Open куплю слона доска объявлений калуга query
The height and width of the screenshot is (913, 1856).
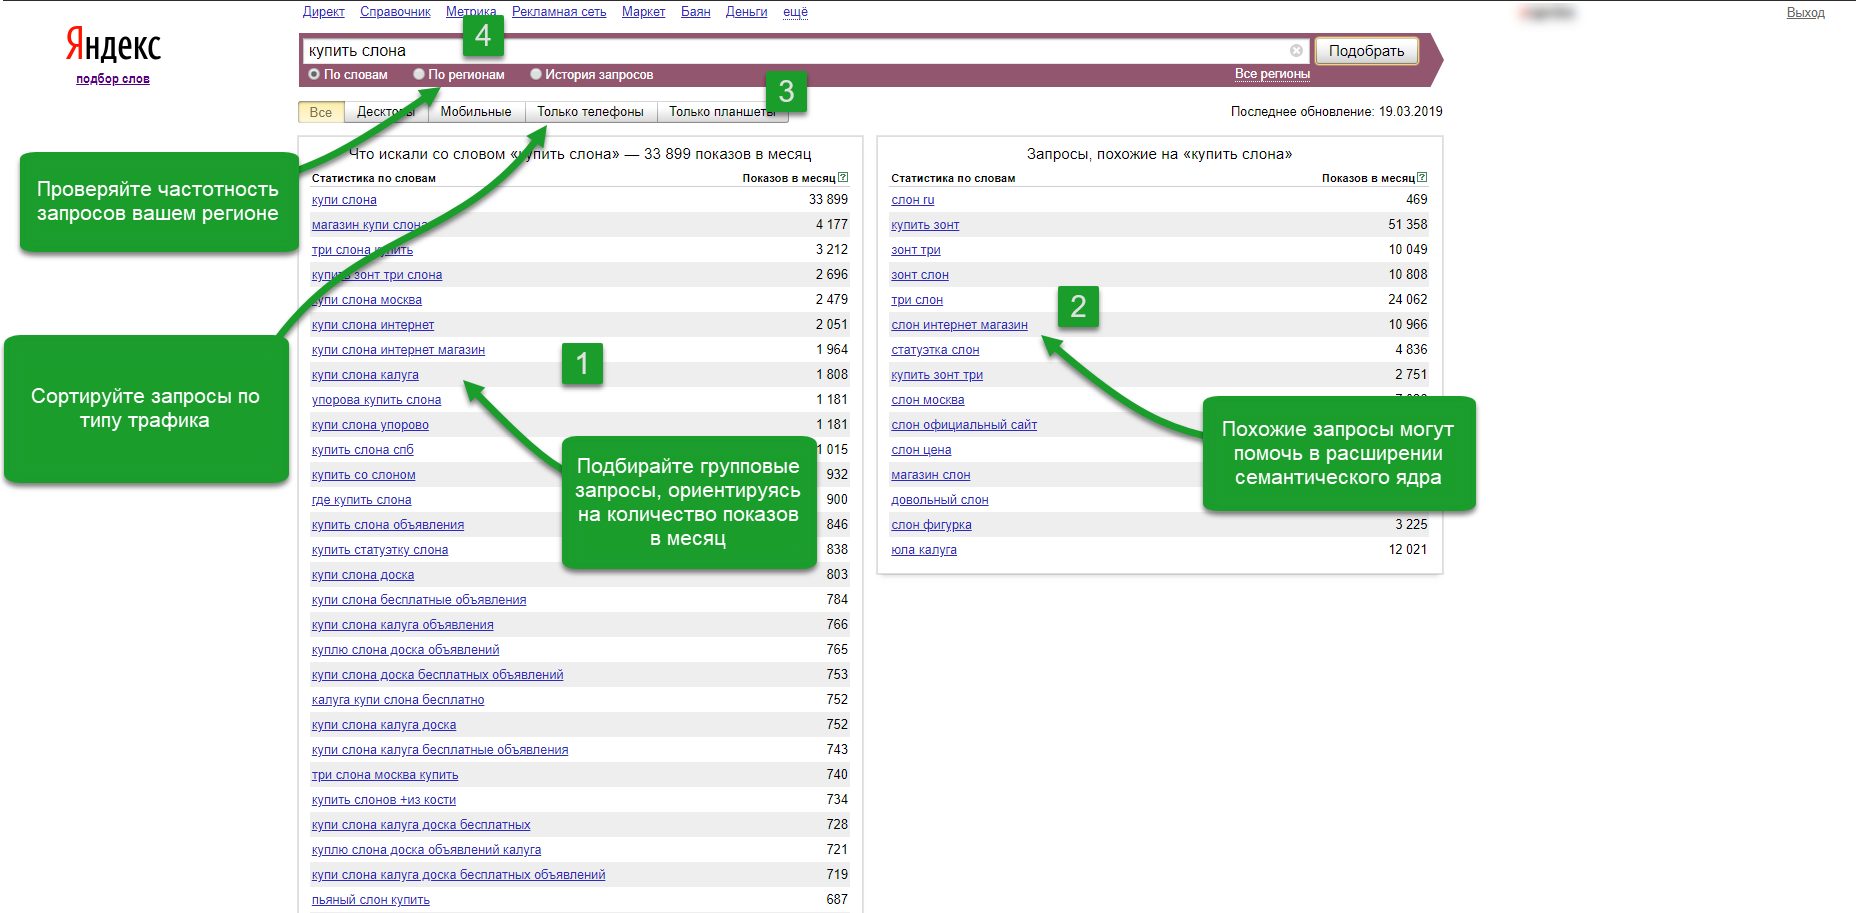(426, 850)
